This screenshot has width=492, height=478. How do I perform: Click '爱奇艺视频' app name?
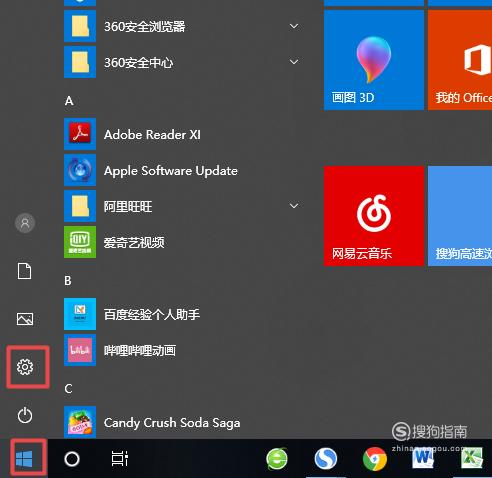click(x=134, y=242)
